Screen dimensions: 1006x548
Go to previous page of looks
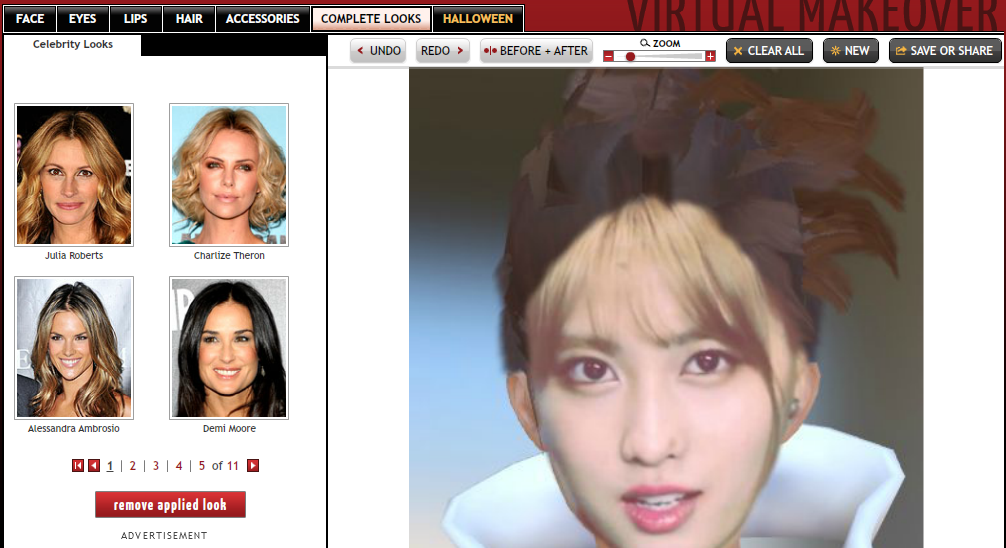[x=94, y=466]
